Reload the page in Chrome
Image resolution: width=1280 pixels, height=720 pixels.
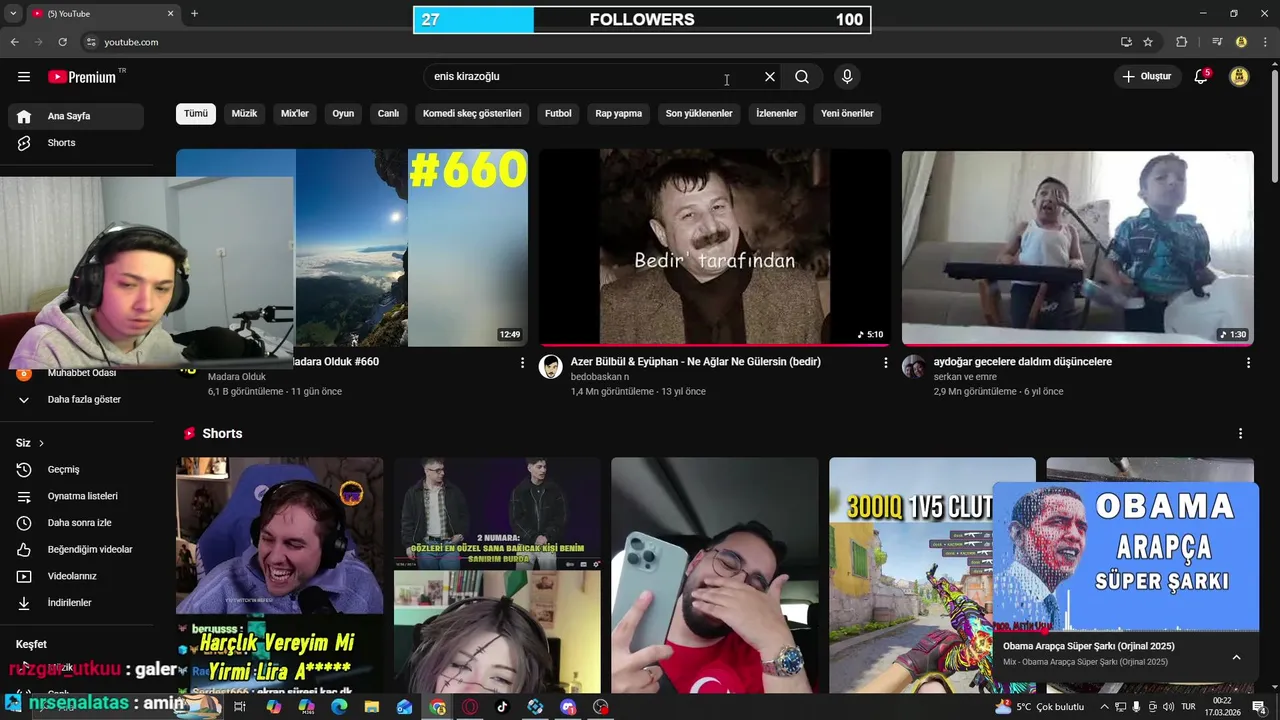click(x=62, y=42)
